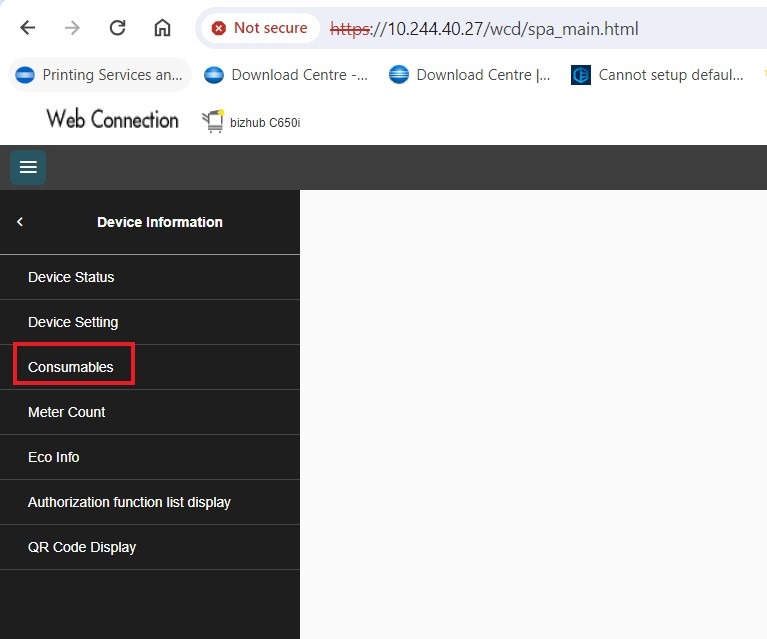This screenshot has width=767, height=639.
Task: Open the Consumables section
Action: [71, 367]
